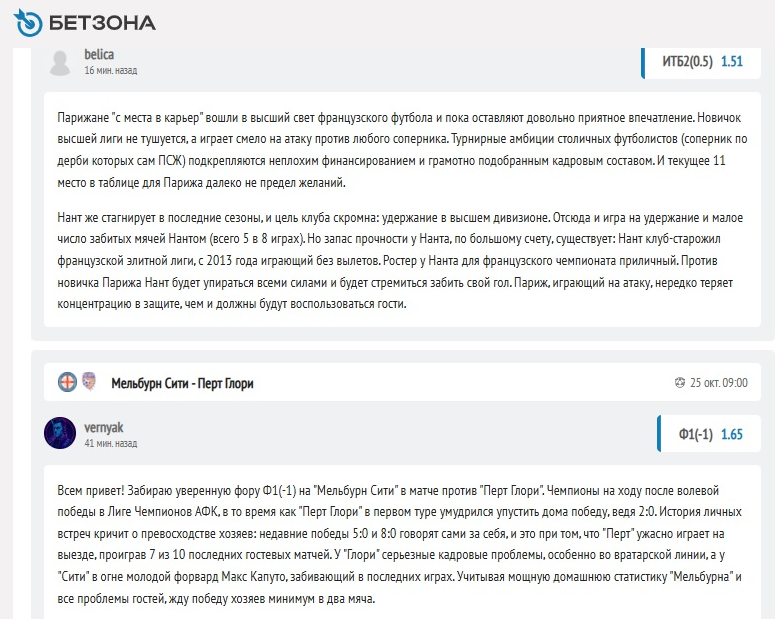
Task: Click the 1.51 odds value
Action: point(732,61)
